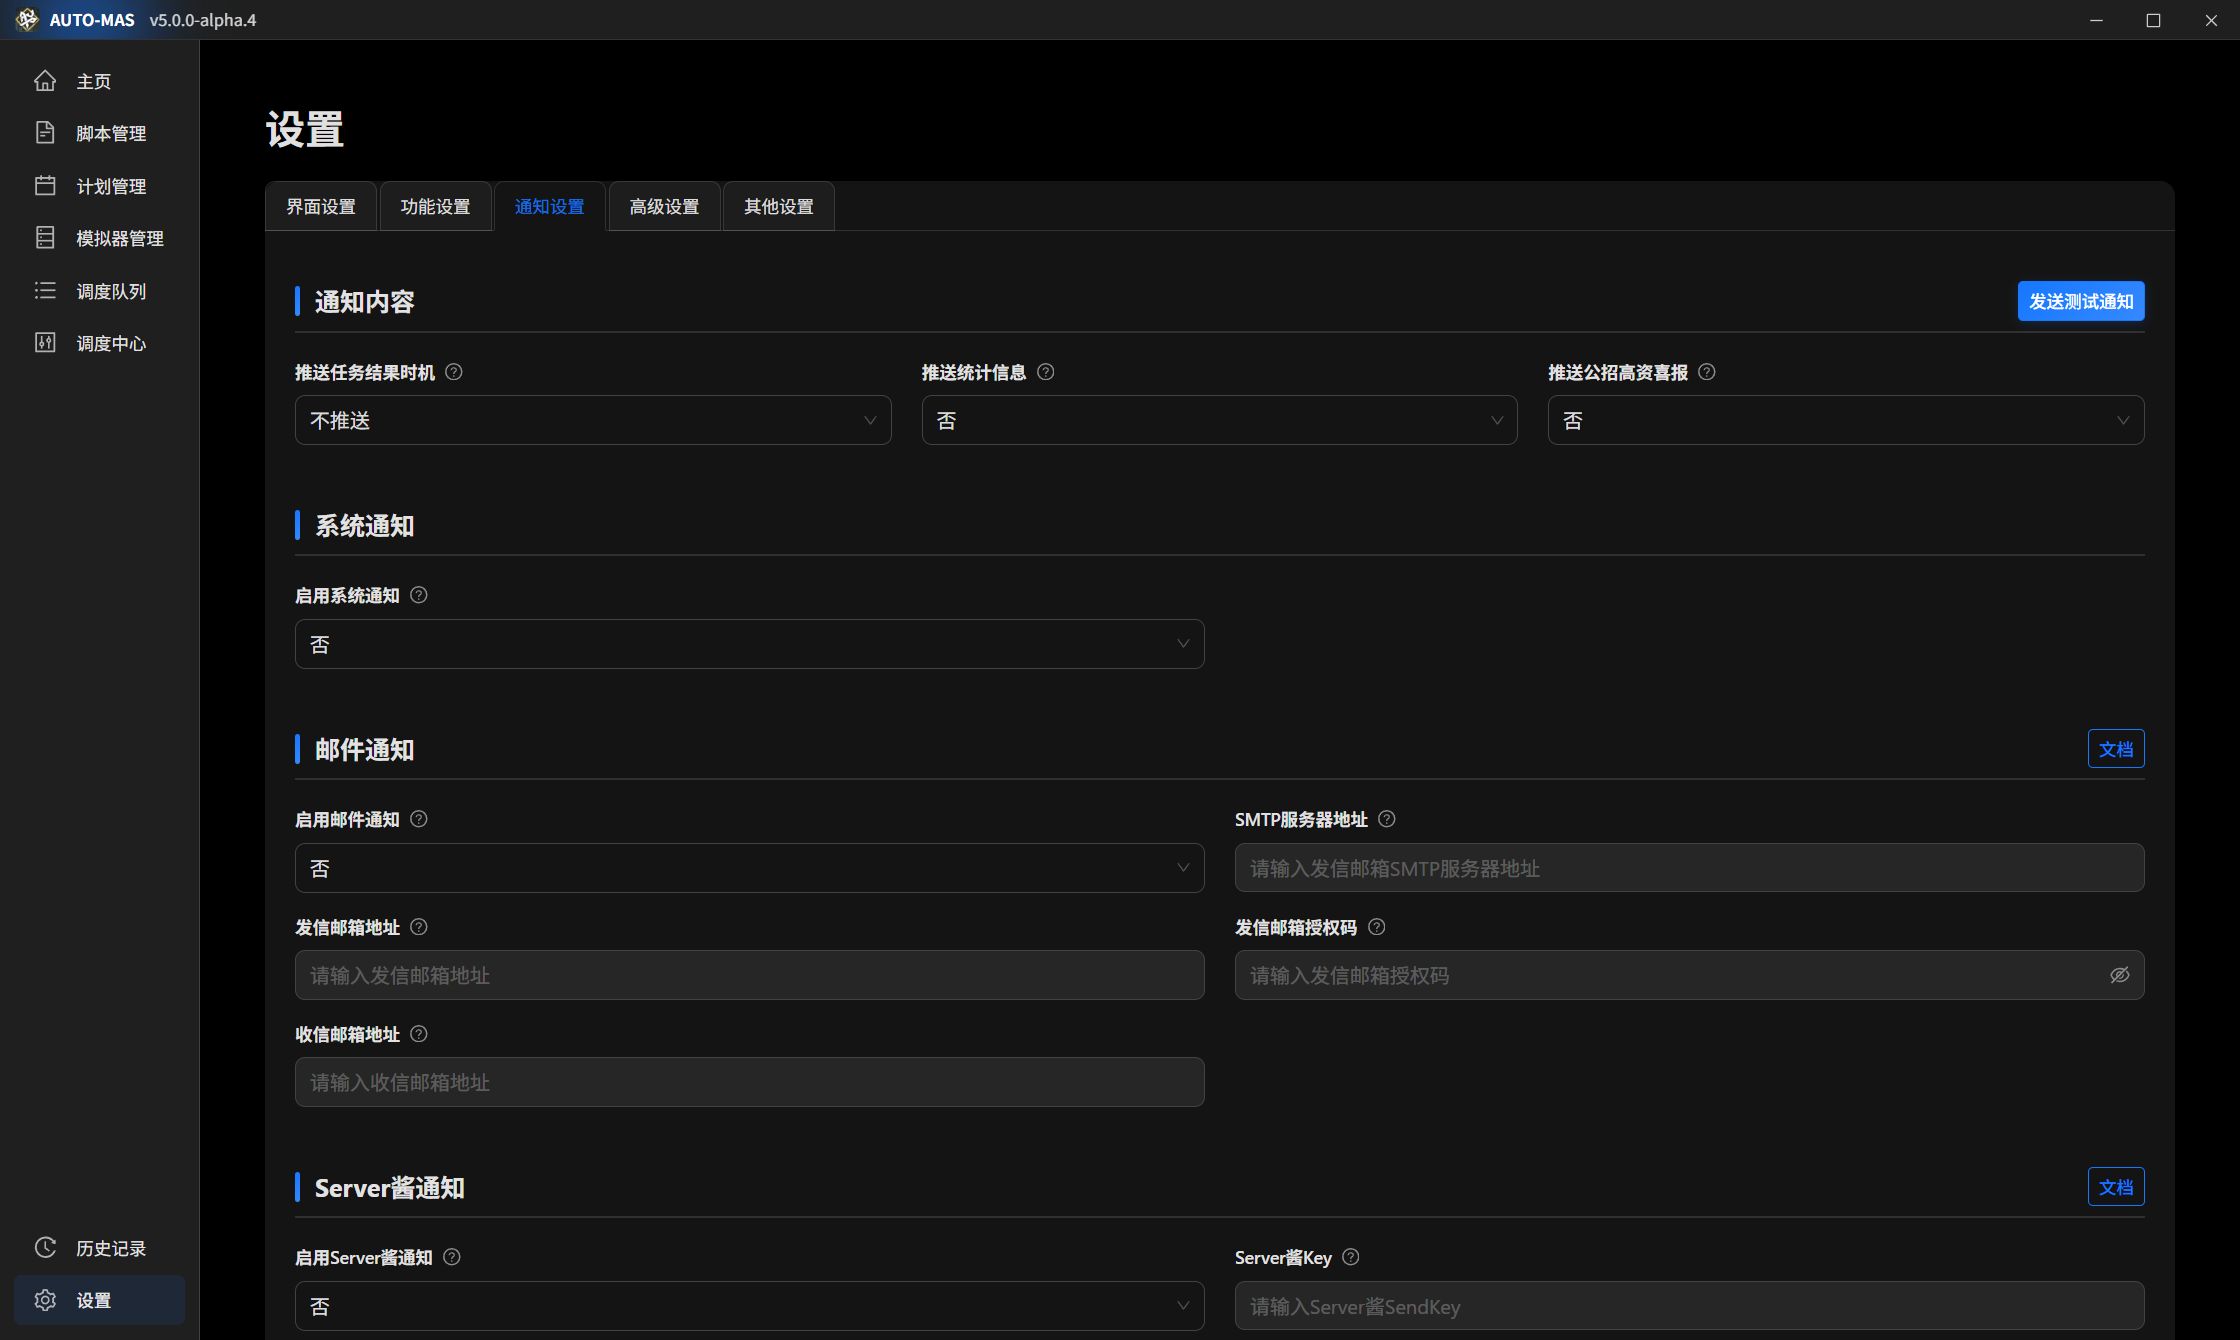Open the 主页 home icon in sidebar
This screenshot has width=2240, height=1340.
tap(45, 81)
